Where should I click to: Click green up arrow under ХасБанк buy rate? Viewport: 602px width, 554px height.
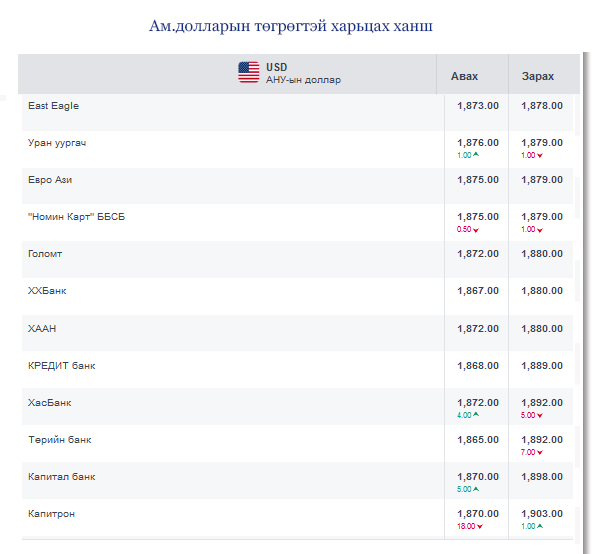coord(476,415)
